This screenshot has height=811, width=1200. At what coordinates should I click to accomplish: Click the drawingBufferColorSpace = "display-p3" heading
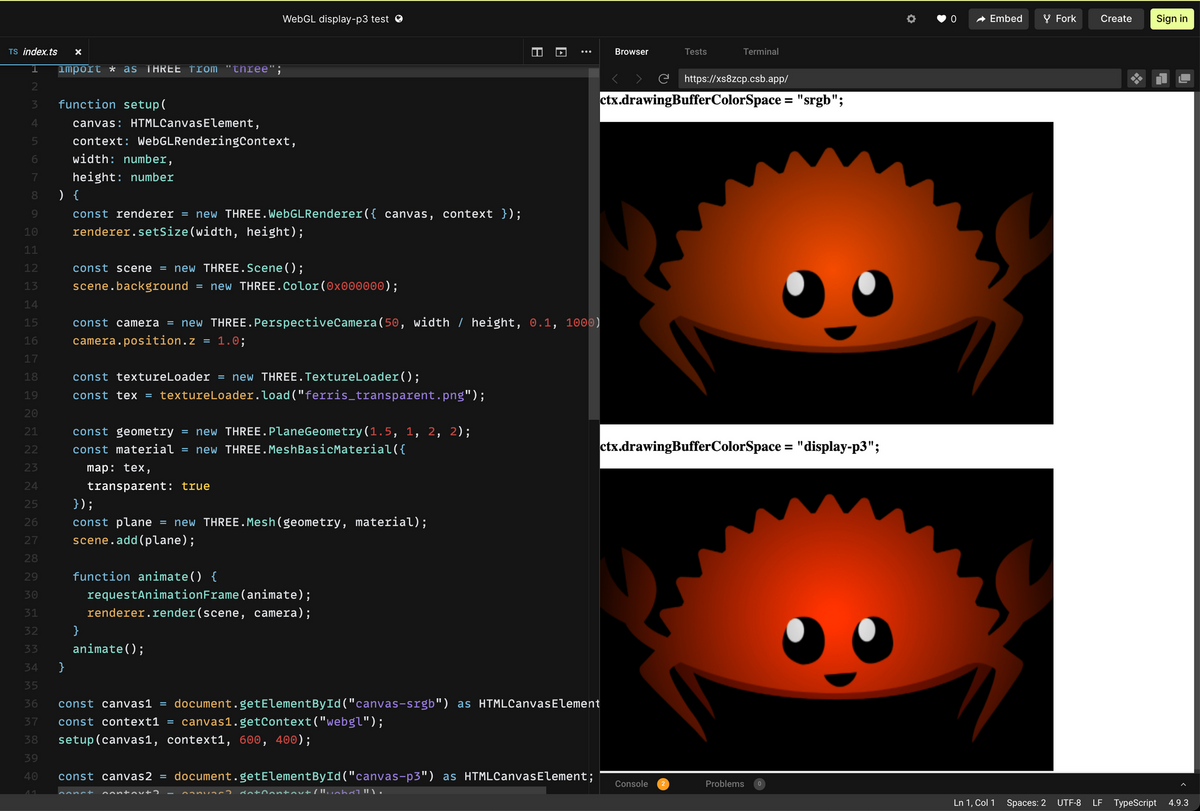click(x=740, y=446)
